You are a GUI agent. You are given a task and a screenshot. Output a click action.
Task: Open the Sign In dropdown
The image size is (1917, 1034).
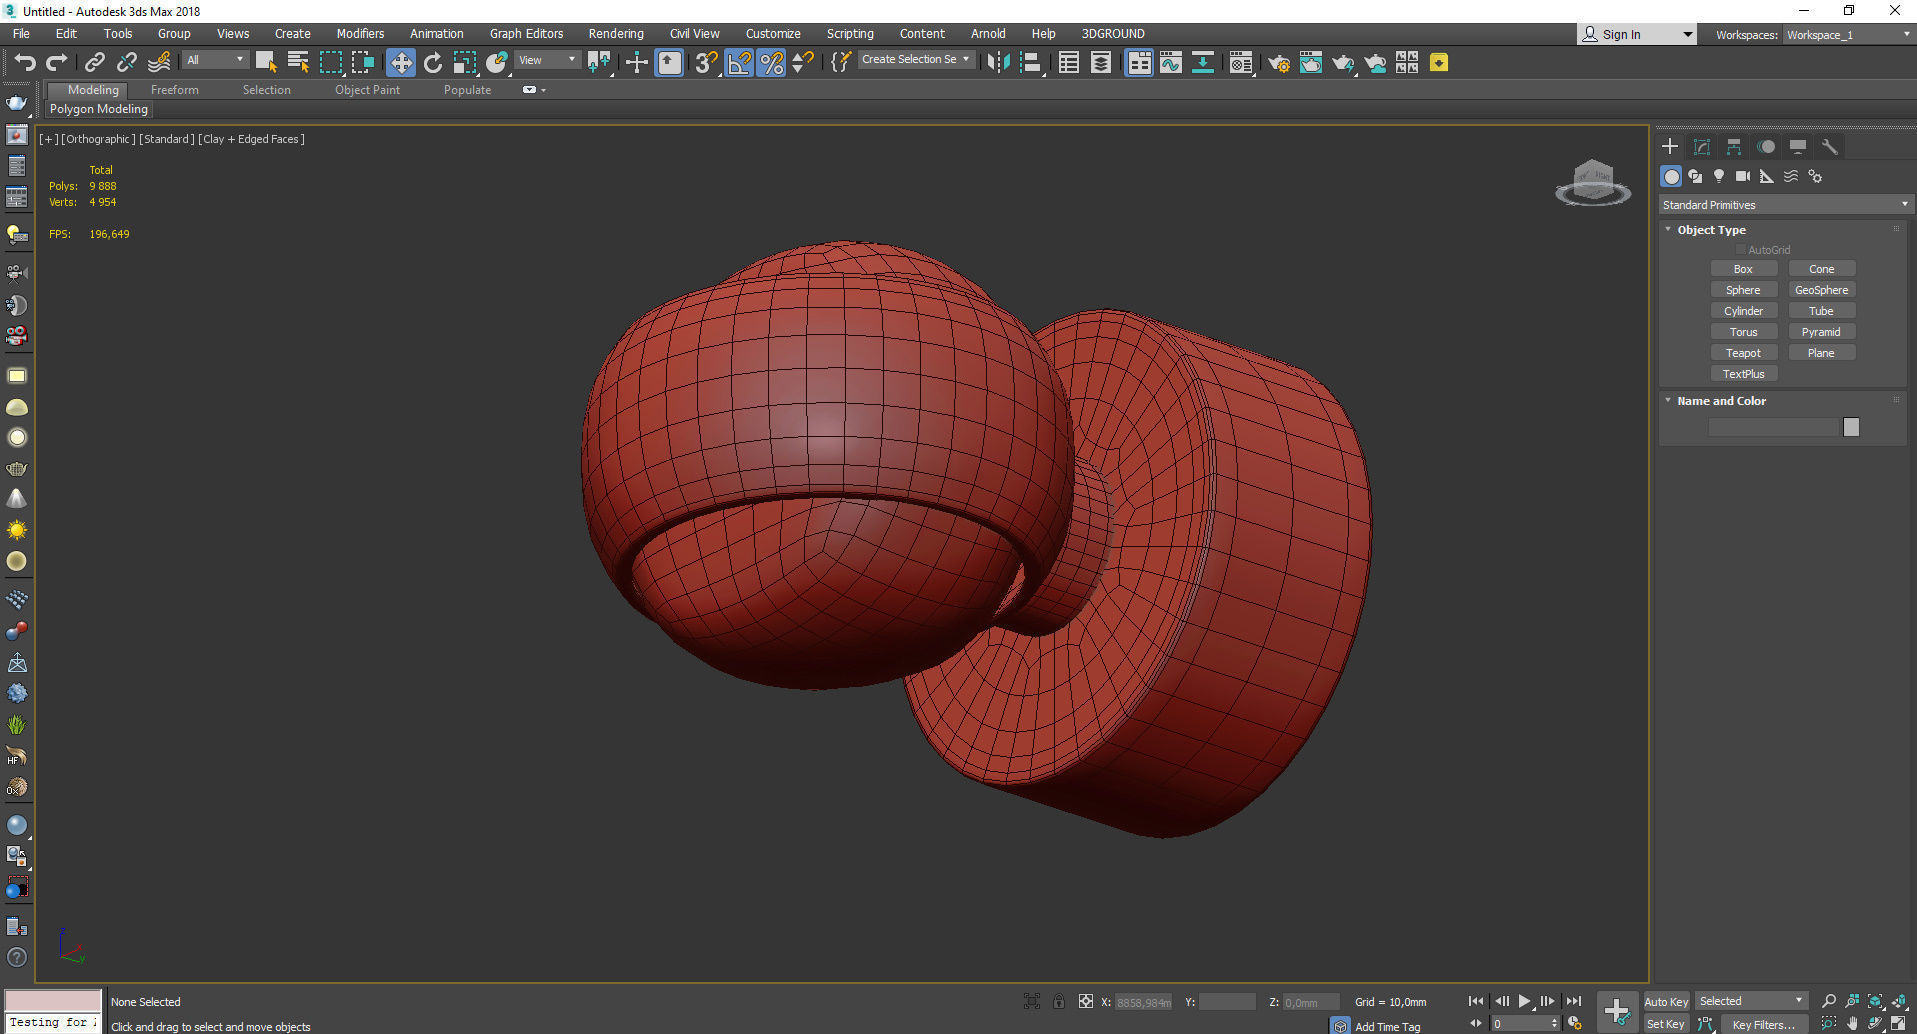pyautogui.click(x=1637, y=34)
